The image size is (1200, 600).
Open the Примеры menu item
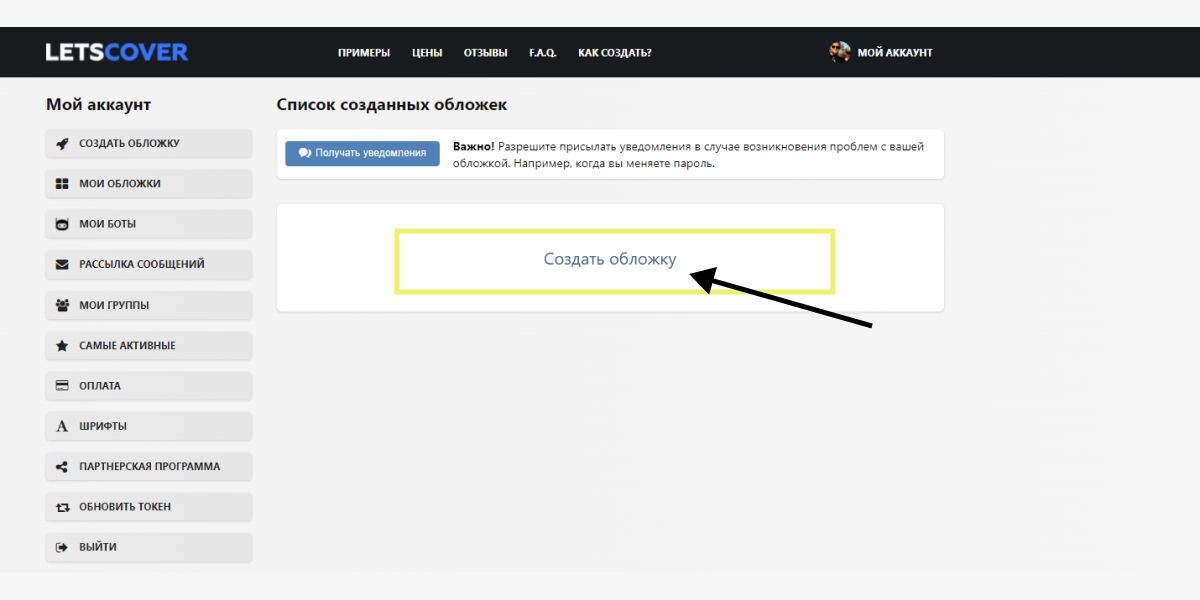pyautogui.click(x=364, y=53)
